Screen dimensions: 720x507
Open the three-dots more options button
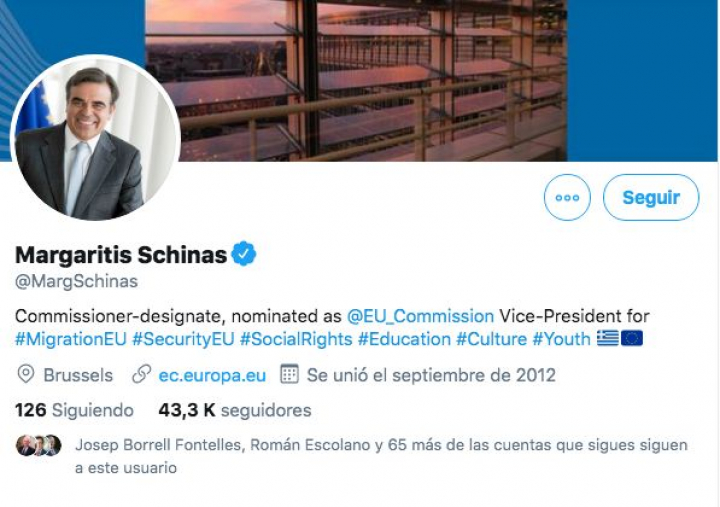(x=567, y=198)
